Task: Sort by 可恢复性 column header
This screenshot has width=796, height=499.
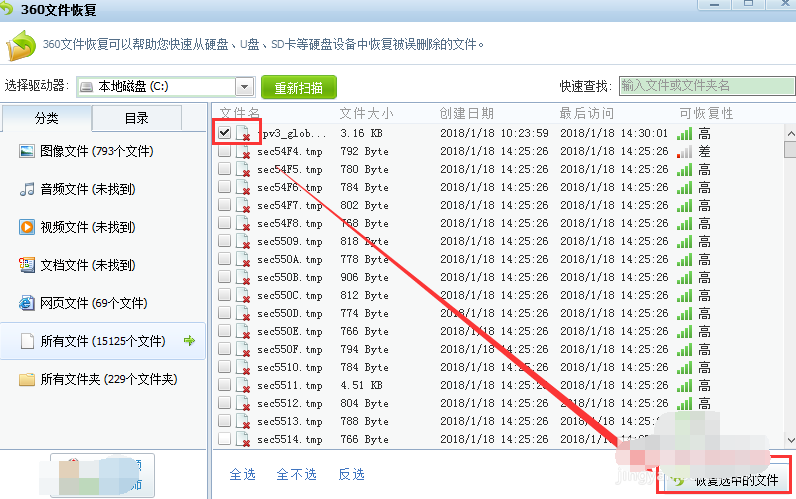Action: [x=707, y=113]
